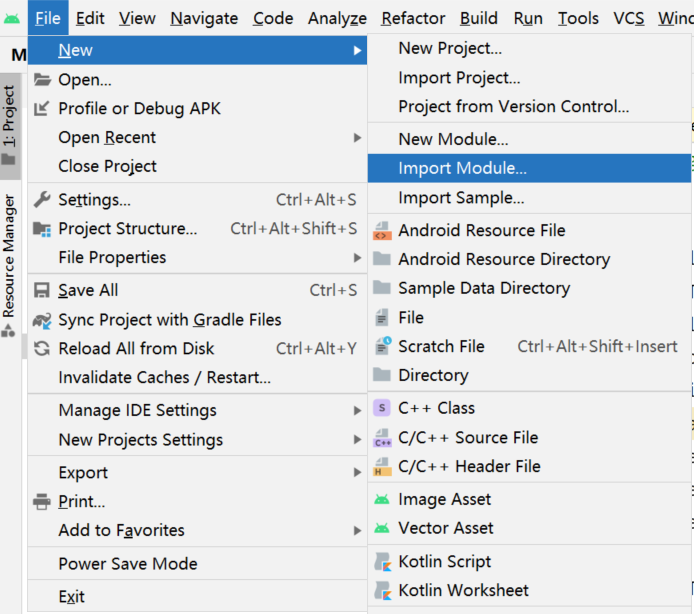694x614 pixels.
Task: Click the Resource Manager sidebar icon
Action: pos(8,330)
